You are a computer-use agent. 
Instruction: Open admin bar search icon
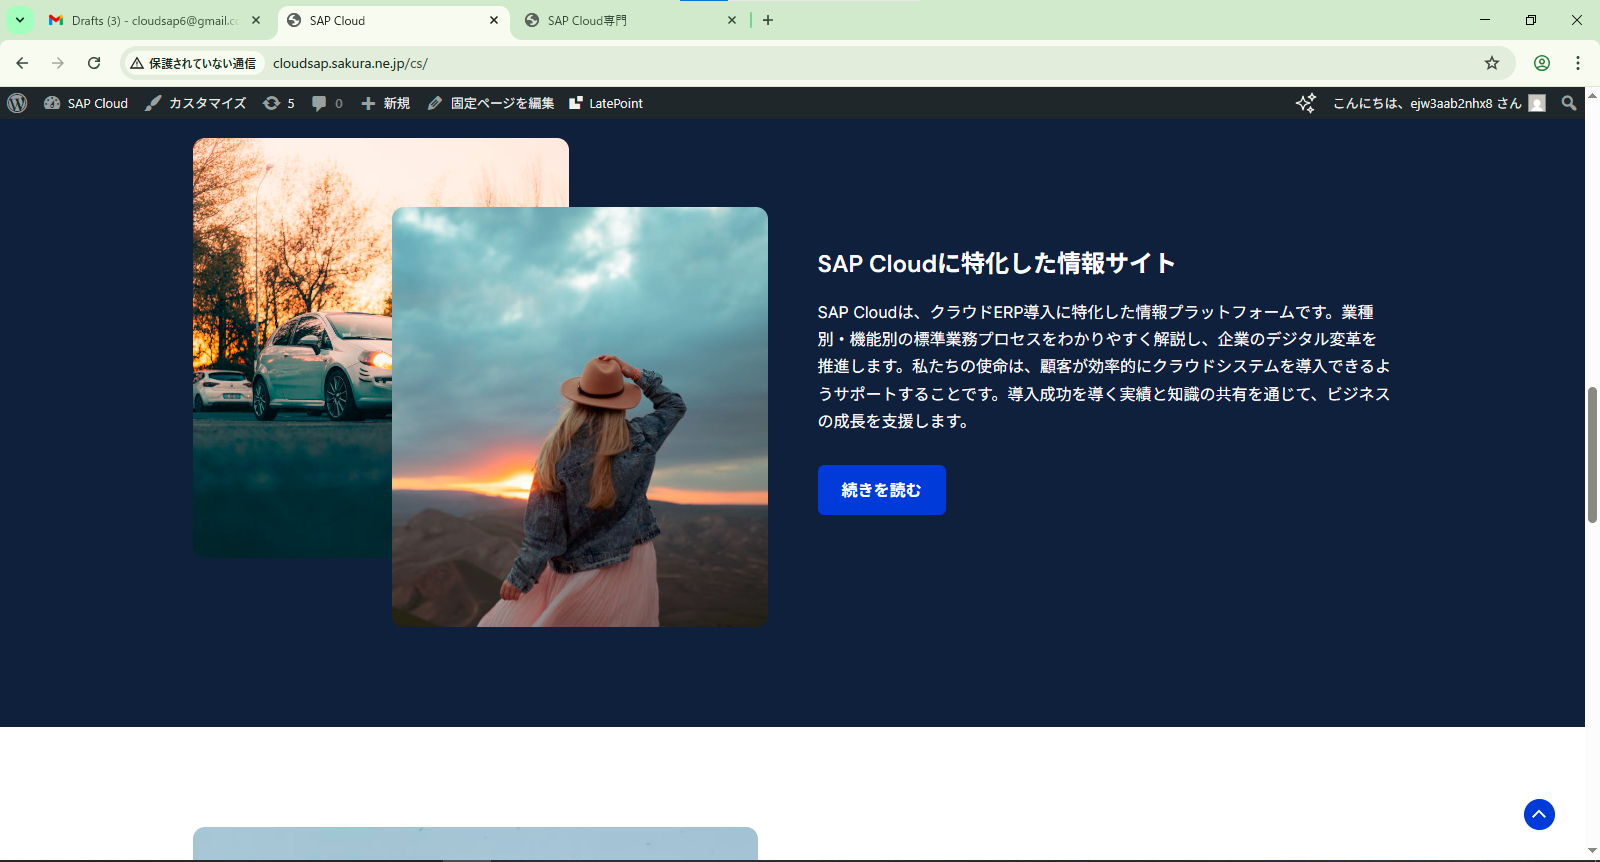(x=1569, y=103)
